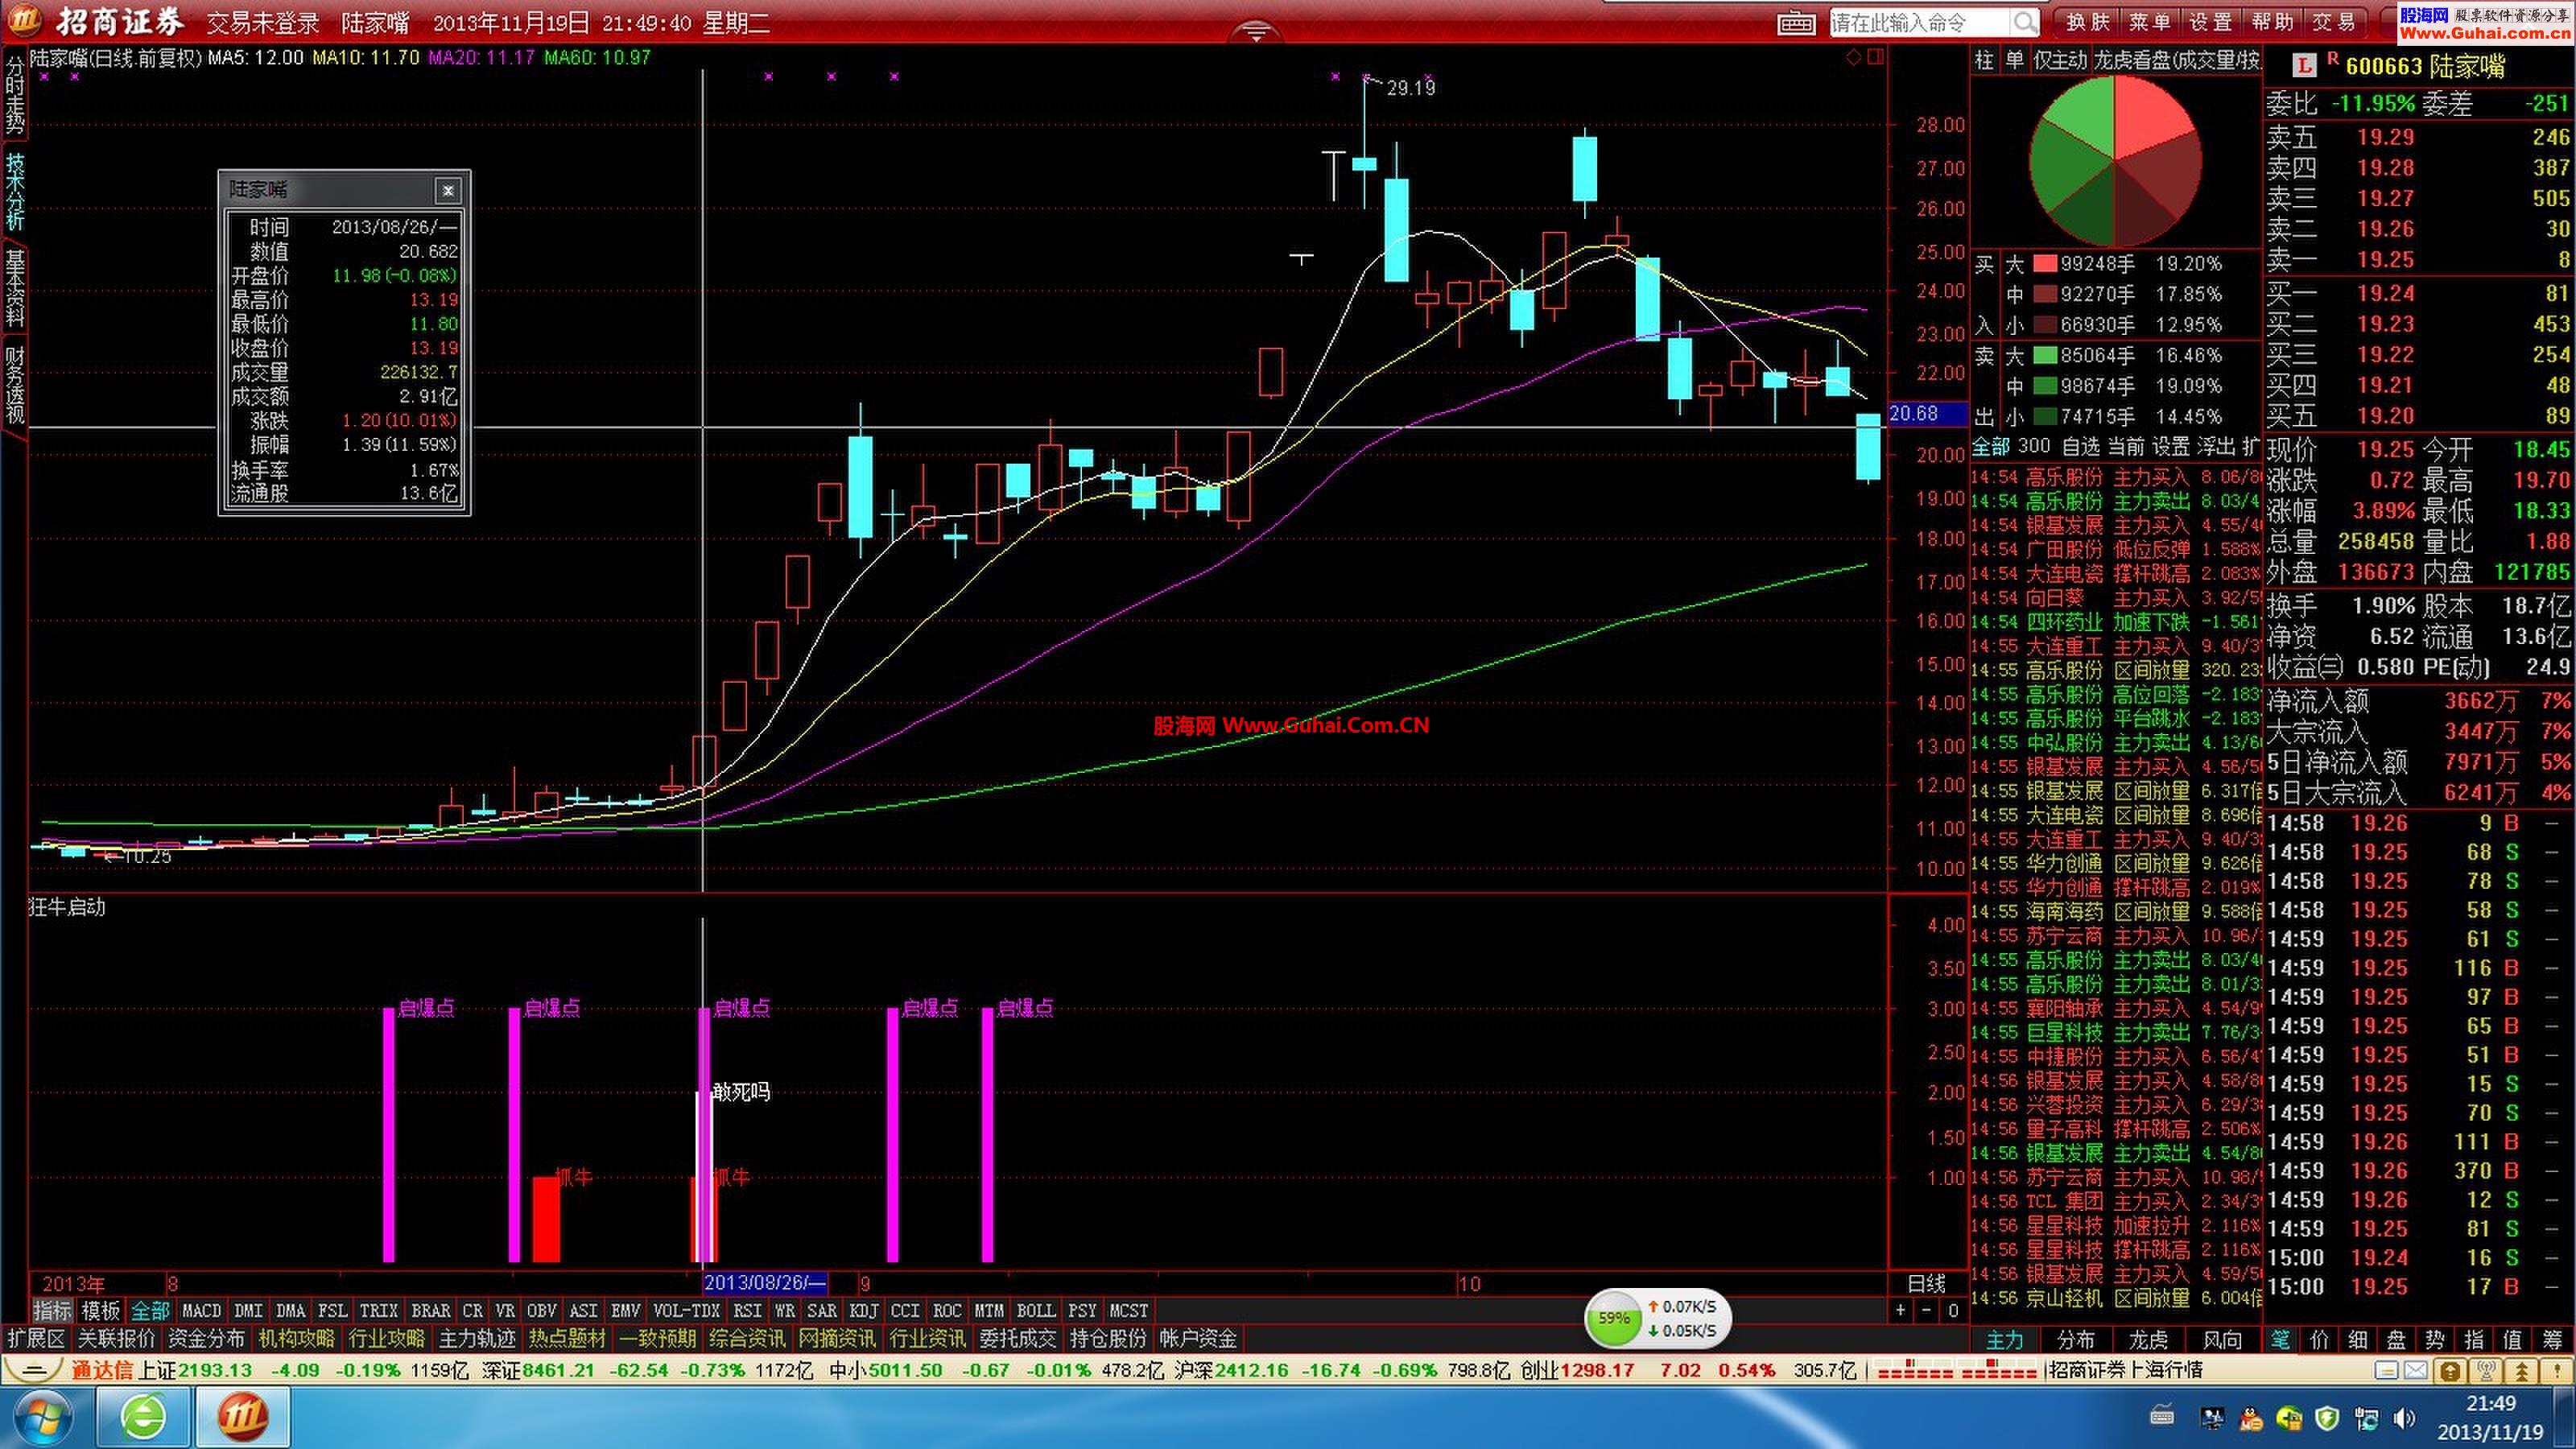Reset chart zoom with 0 button
2576x1449 pixels.
[1953, 1310]
